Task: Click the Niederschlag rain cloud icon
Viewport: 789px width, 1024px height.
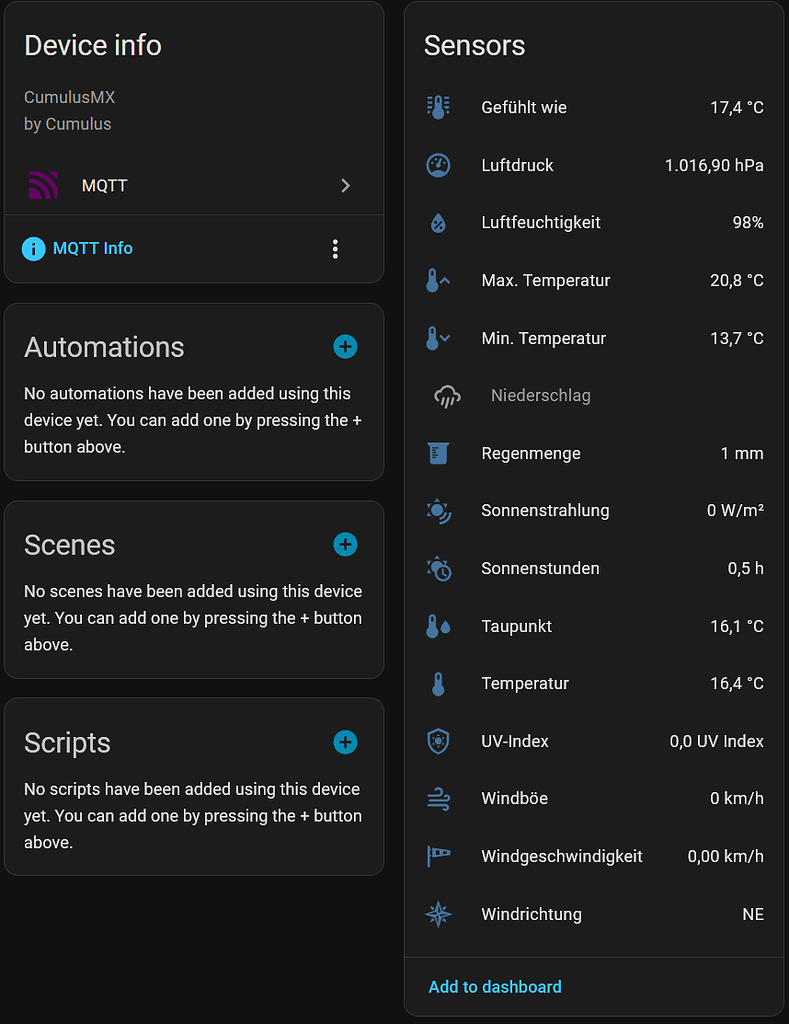Action: 447,396
